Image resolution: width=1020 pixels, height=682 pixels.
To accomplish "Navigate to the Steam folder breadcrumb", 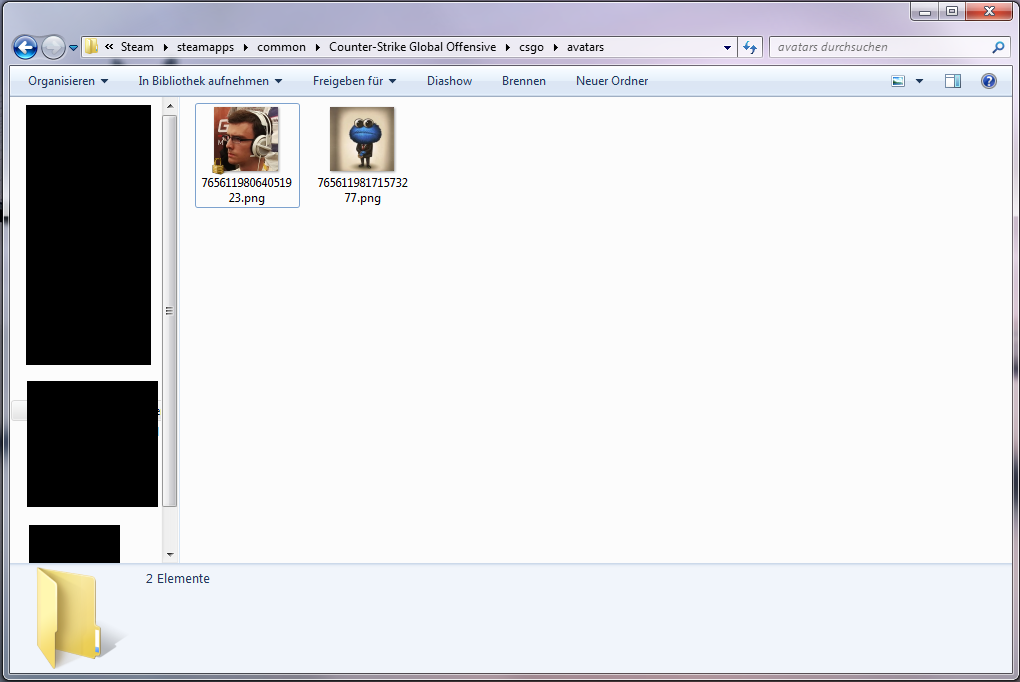I will coord(137,47).
